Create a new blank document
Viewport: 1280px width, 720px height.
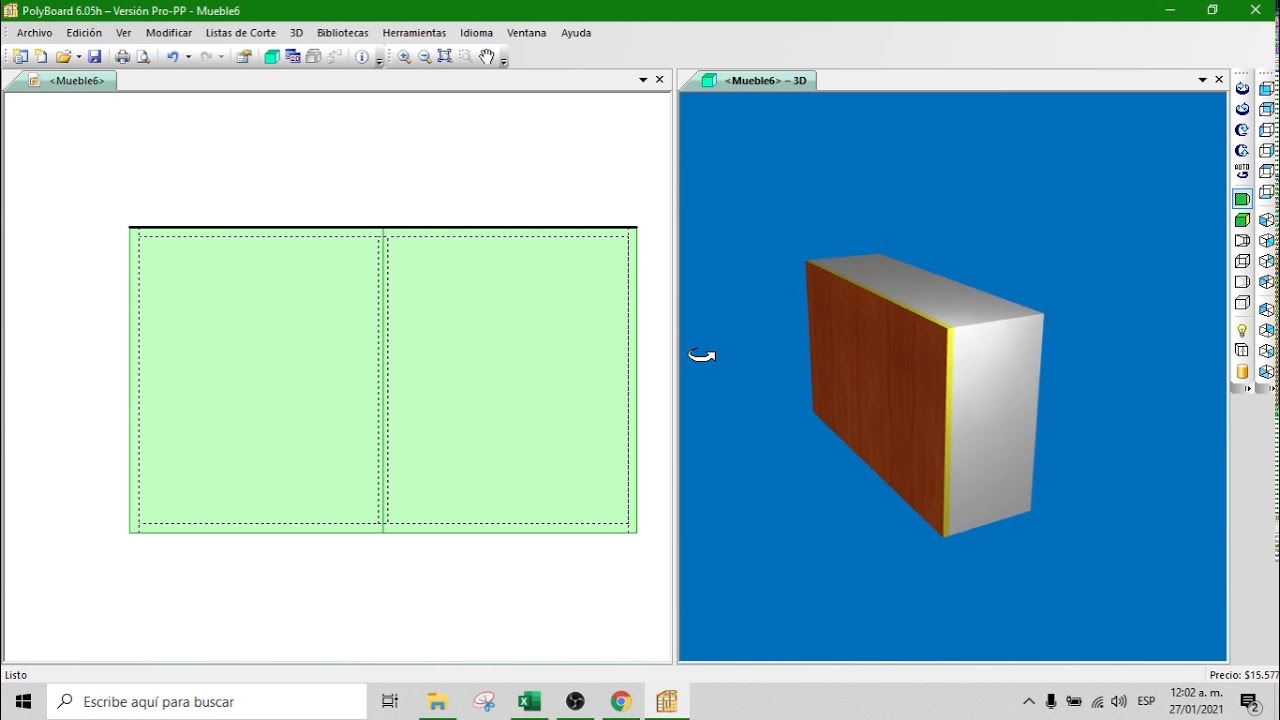click(41, 57)
